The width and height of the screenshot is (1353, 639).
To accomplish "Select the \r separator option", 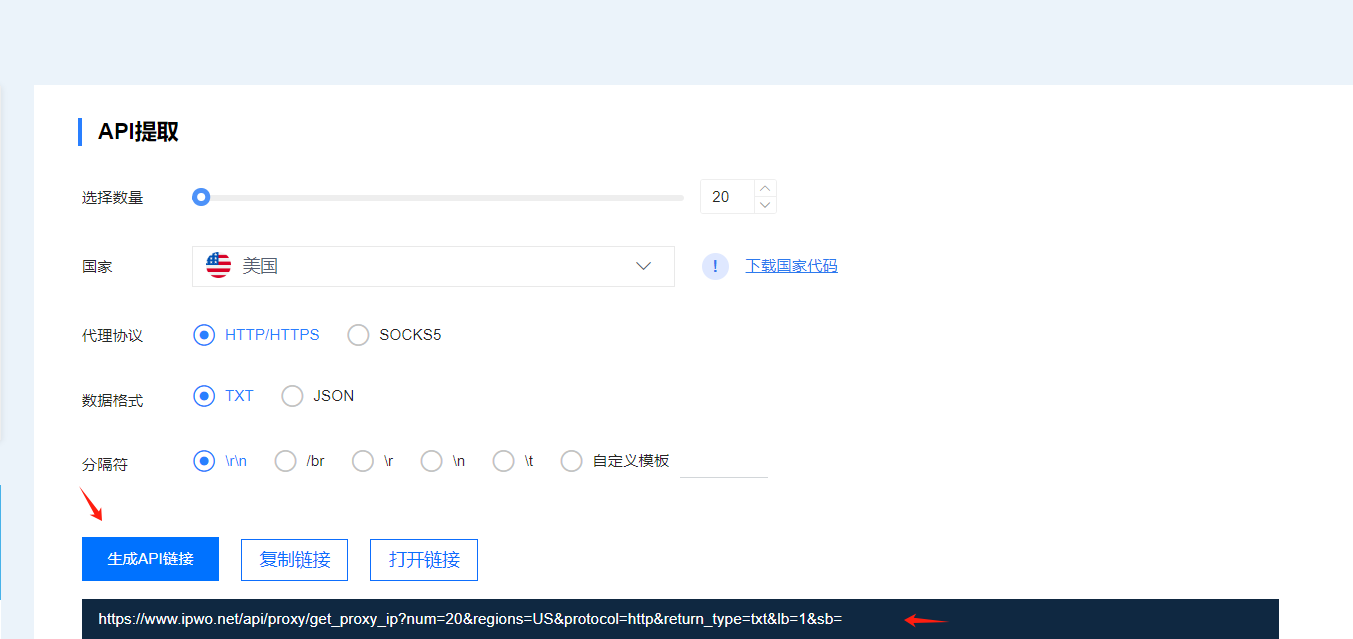I will coord(363,461).
